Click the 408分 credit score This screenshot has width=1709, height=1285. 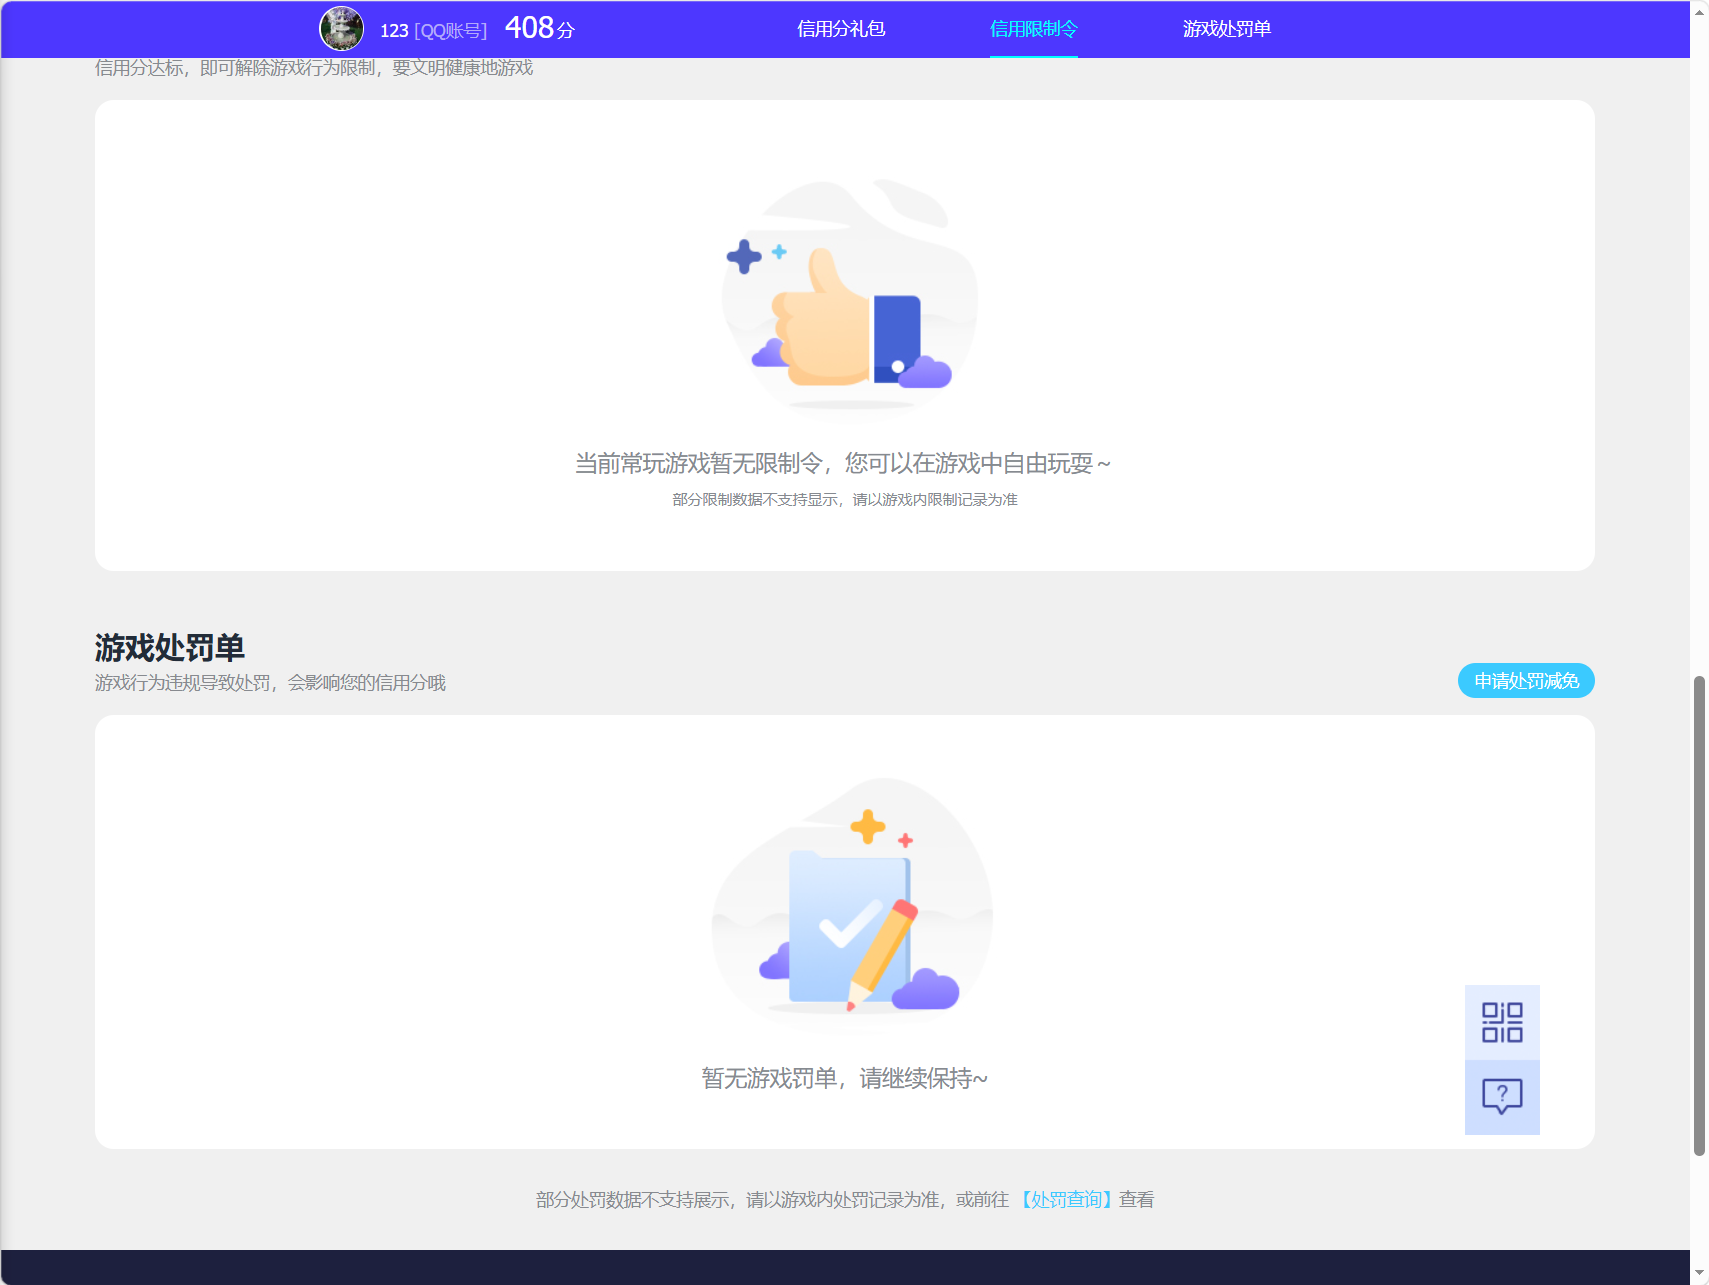(x=540, y=28)
